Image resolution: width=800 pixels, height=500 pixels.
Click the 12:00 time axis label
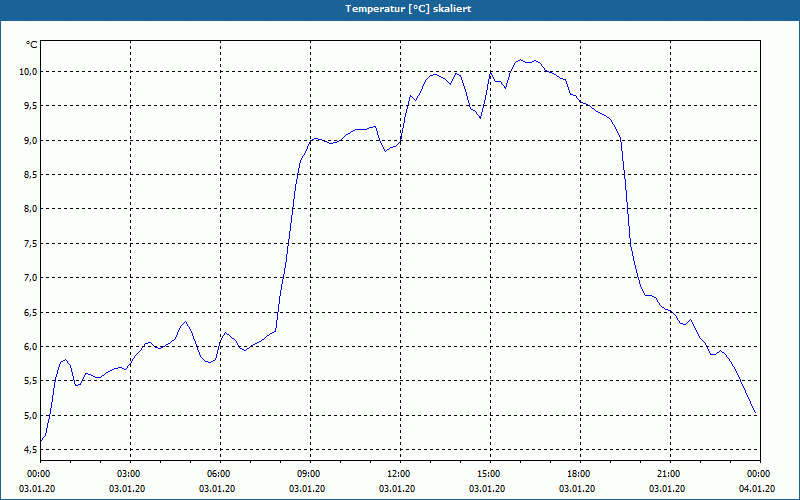coord(397,474)
